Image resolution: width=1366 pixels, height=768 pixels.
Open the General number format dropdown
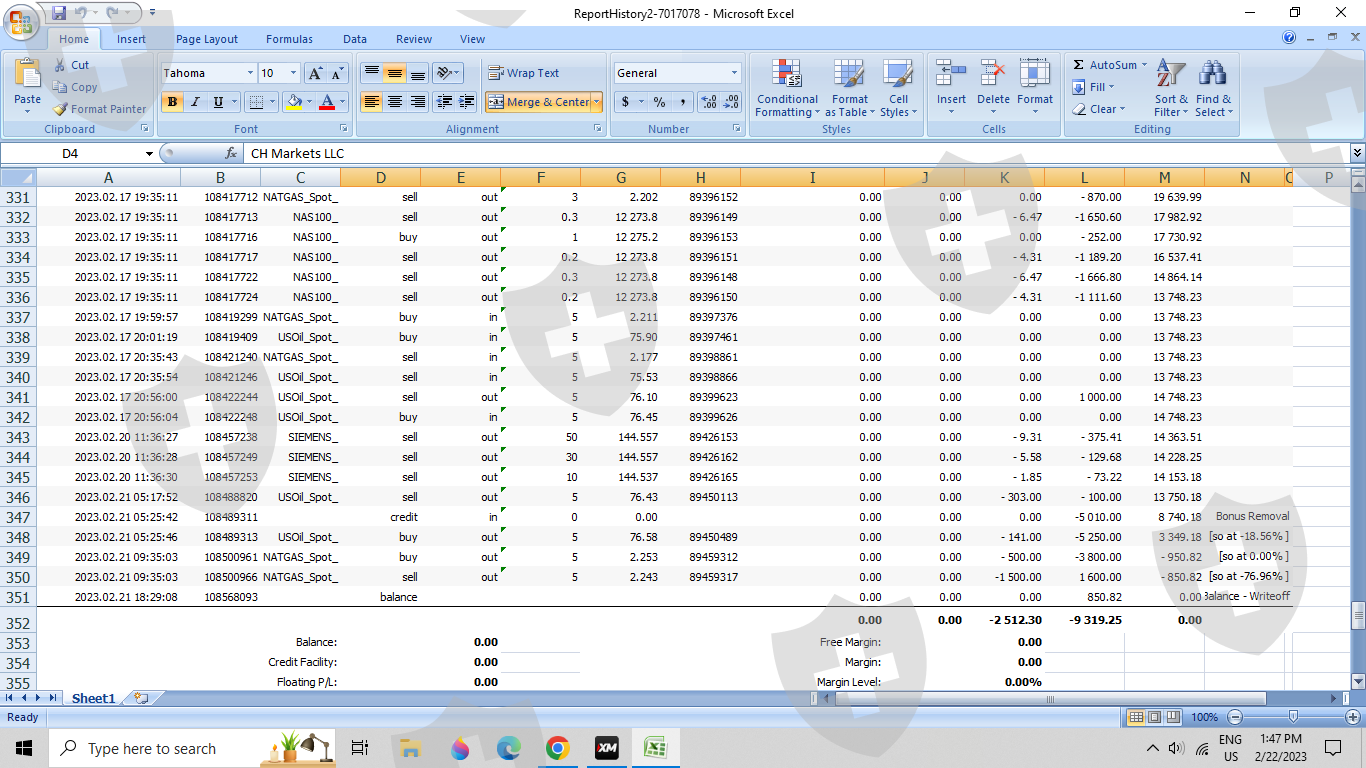[x=734, y=73]
